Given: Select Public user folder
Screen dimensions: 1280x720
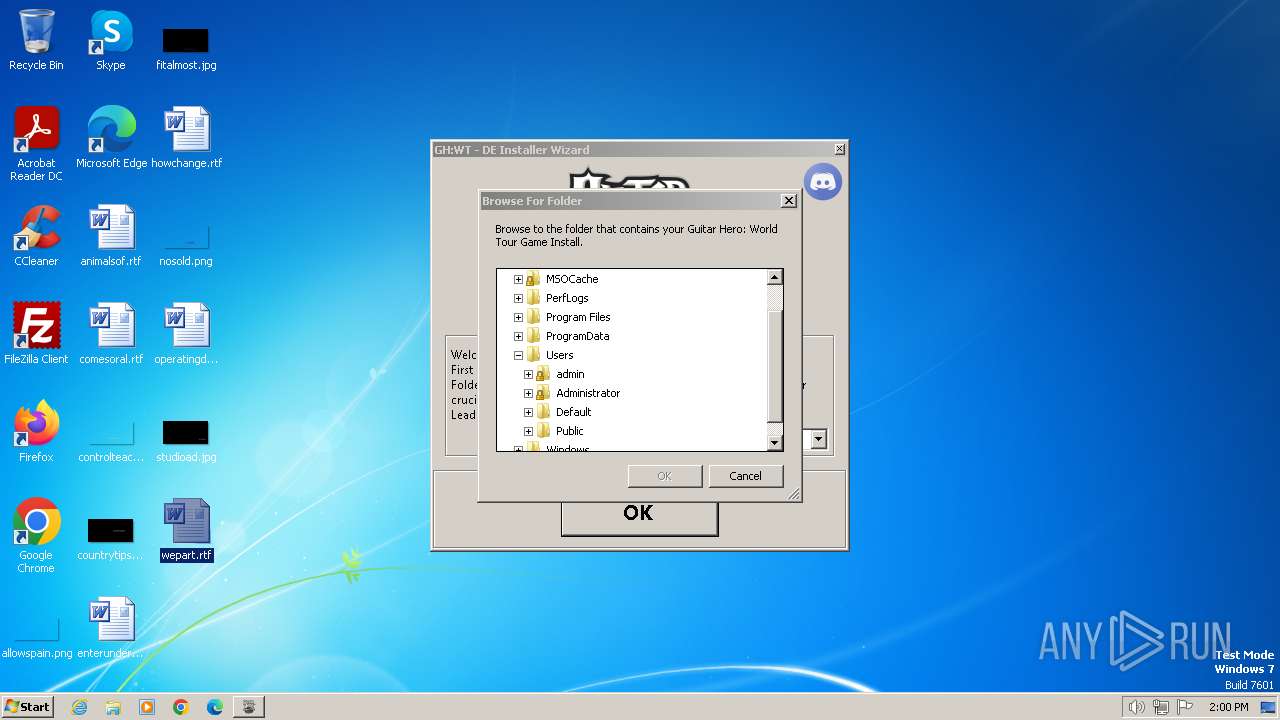Looking at the screenshot, I should click(569, 431).
